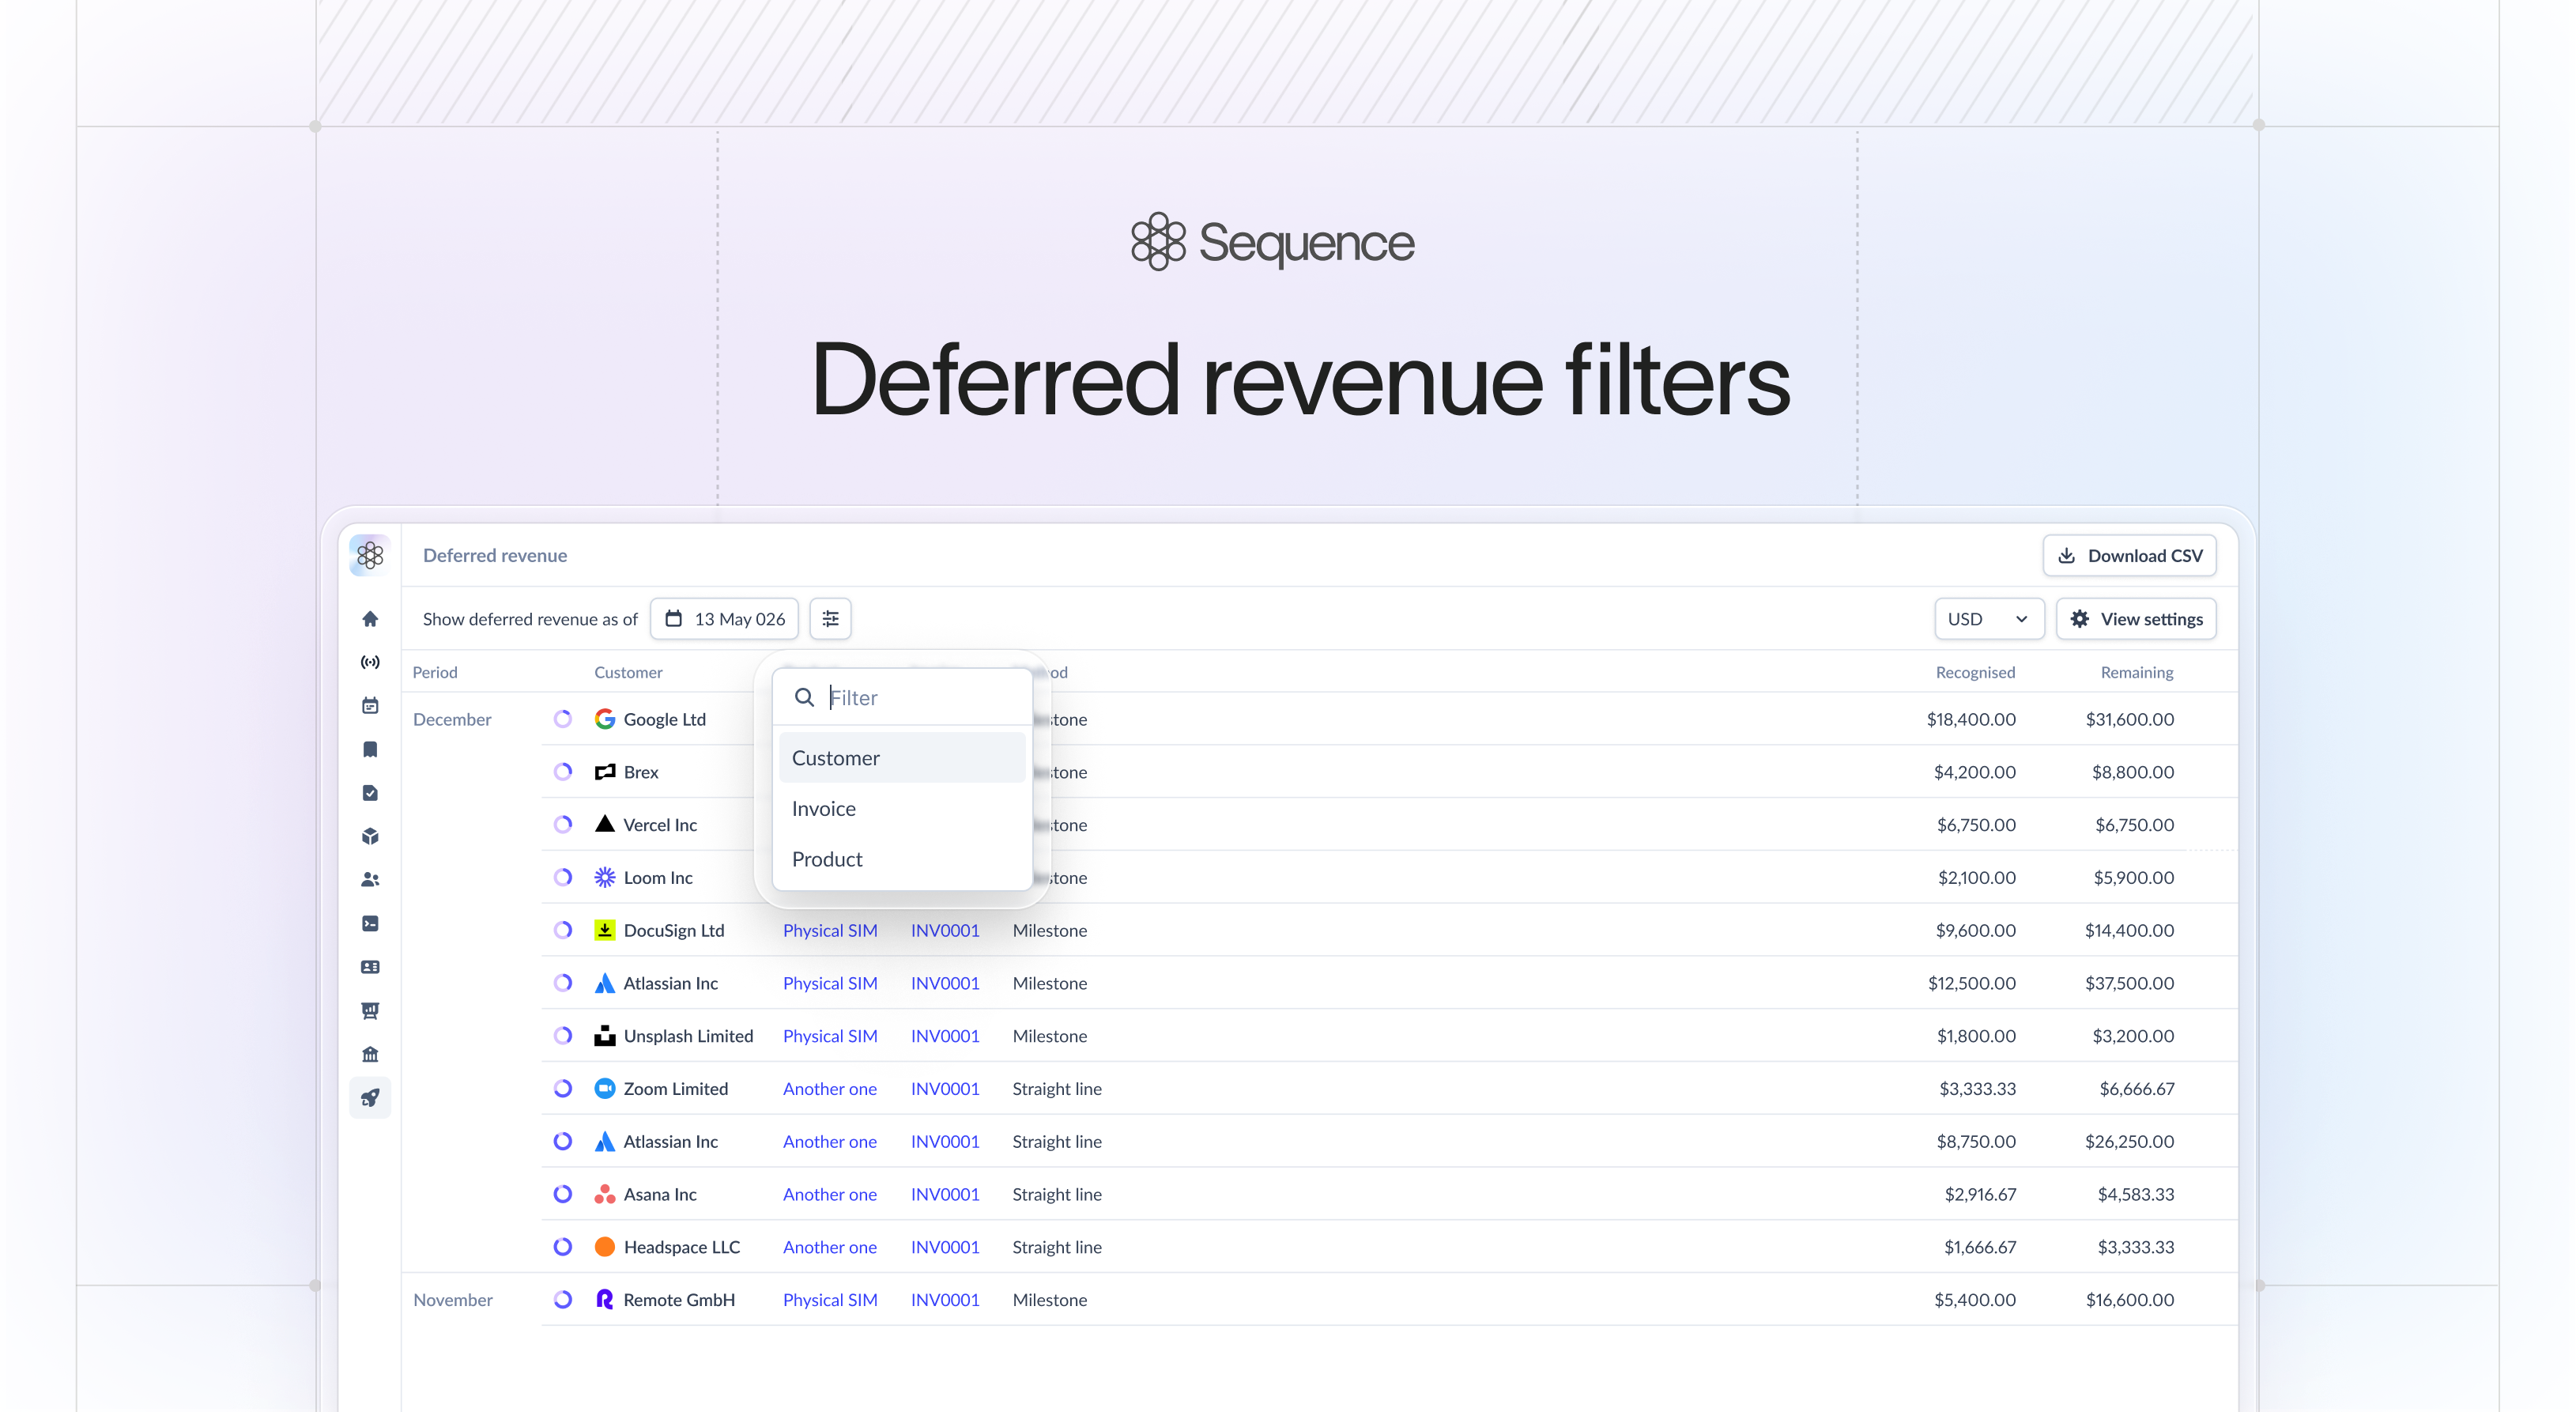Open the presentation chart sidebar icon
The width and height of the screenshot is (2576, 1412).
coord(370,1011)
